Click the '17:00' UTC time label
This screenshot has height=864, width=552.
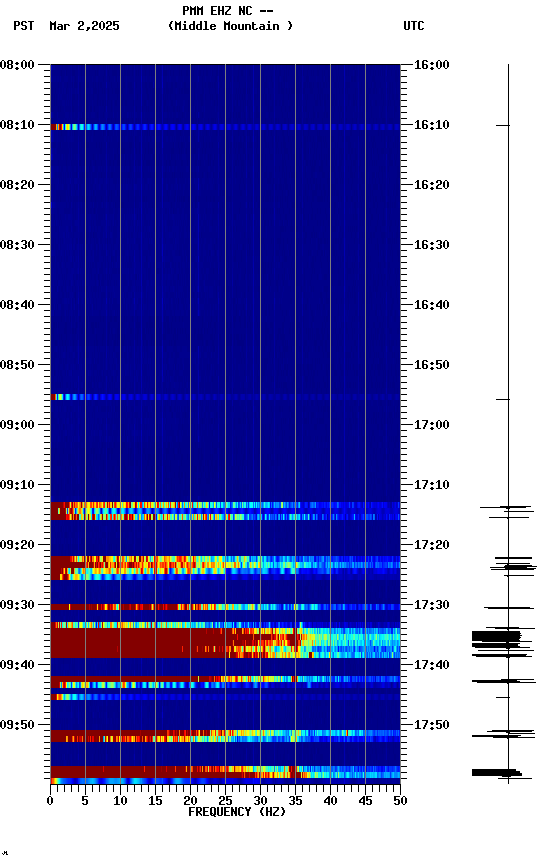coord(432,425)
